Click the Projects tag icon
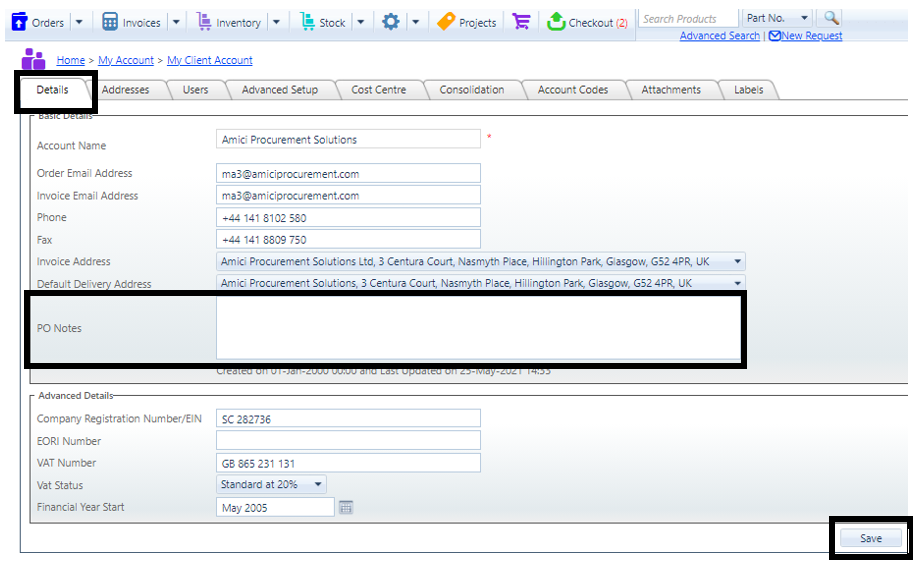917x568 pixels. tap(446, 22)
